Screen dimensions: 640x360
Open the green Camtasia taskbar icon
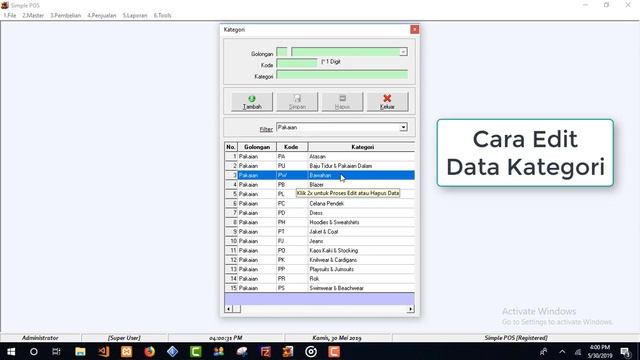point(196,351)
